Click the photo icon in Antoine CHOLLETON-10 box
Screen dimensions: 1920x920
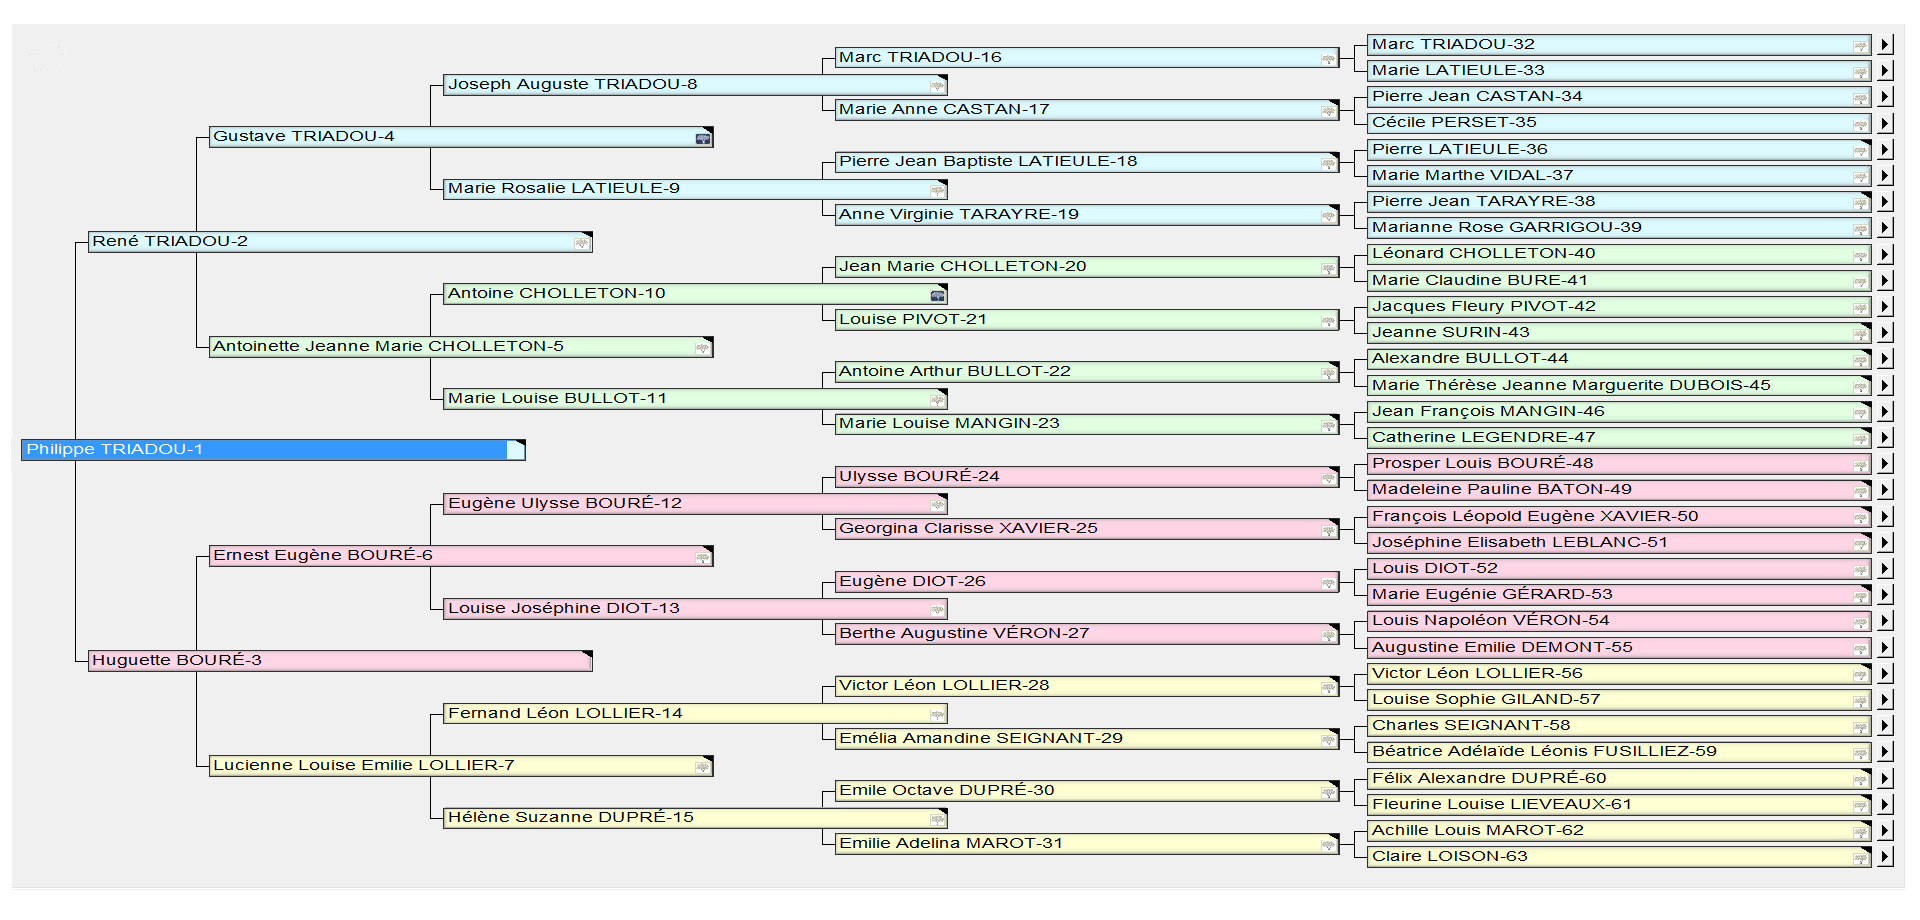[937, 295]
